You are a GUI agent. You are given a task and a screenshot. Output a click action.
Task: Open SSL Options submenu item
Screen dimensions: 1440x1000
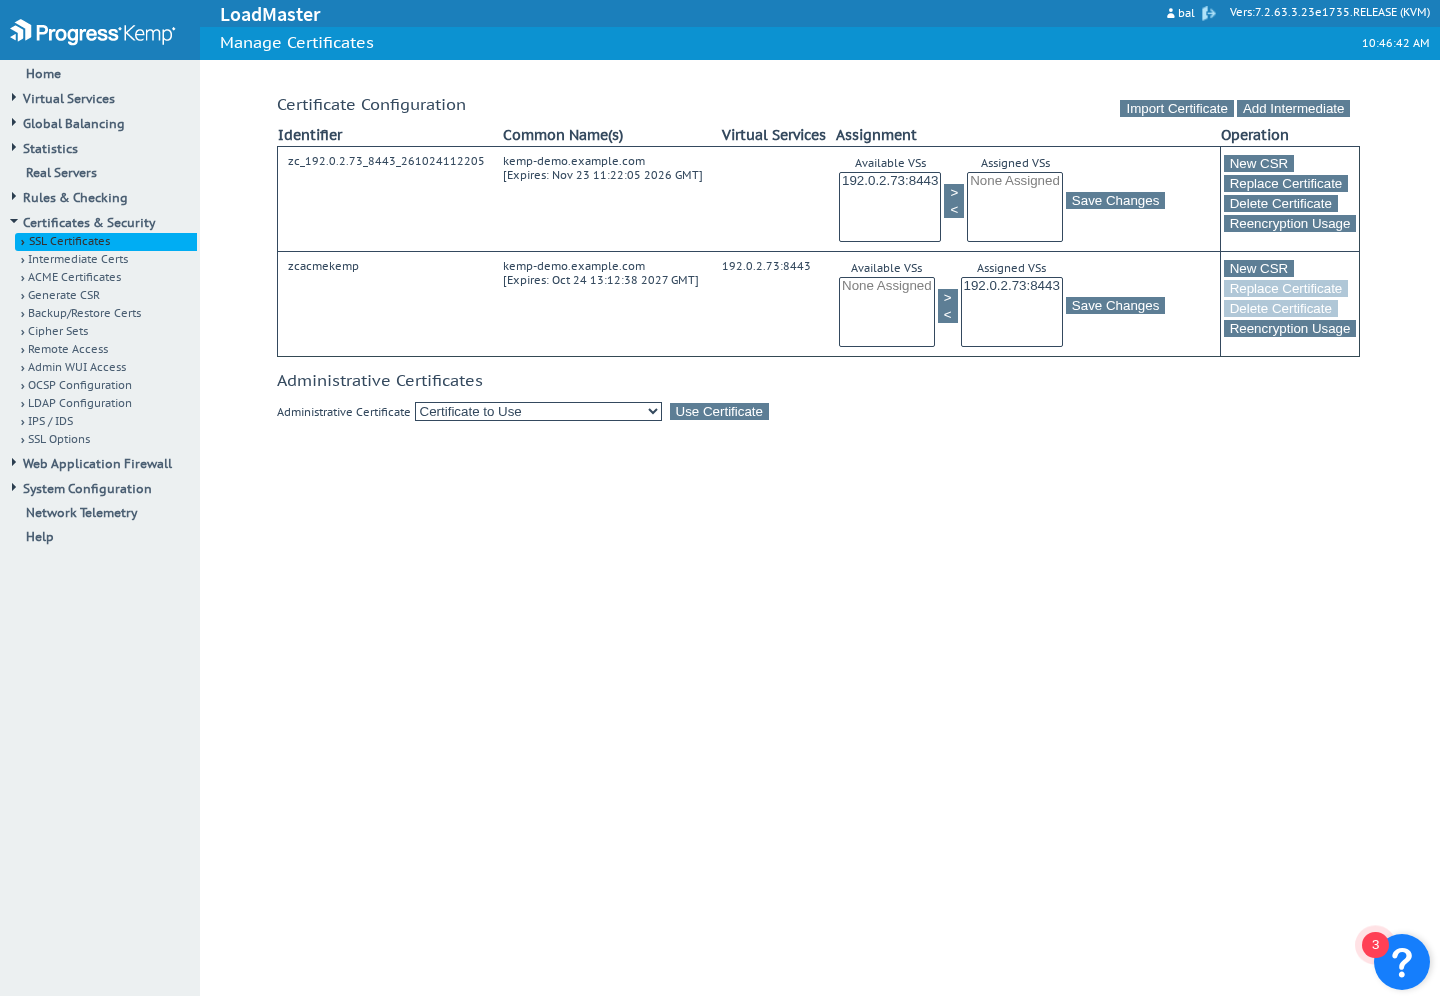point(59,440)
